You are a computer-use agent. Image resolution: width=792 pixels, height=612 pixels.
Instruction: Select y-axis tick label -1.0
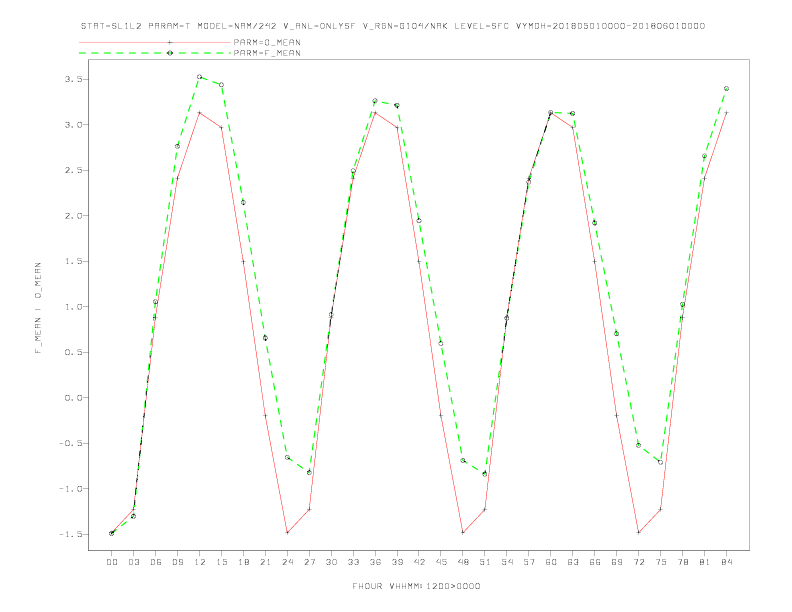coord(71,489)
